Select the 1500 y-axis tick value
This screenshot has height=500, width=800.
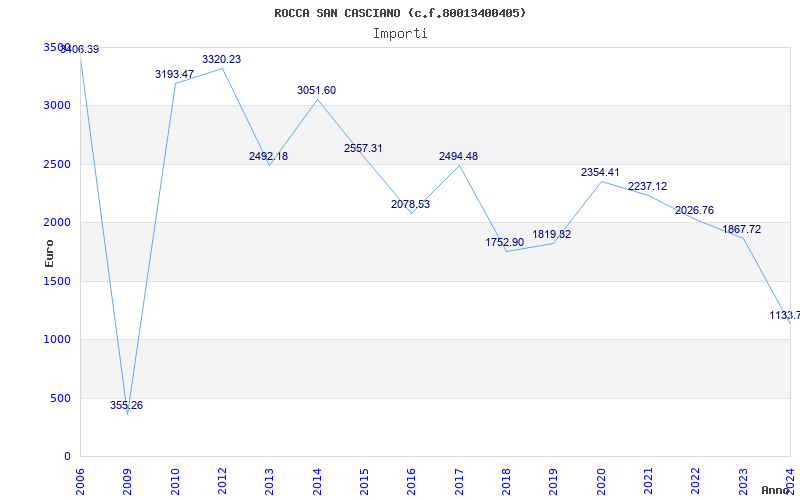(x=57, y=281)
